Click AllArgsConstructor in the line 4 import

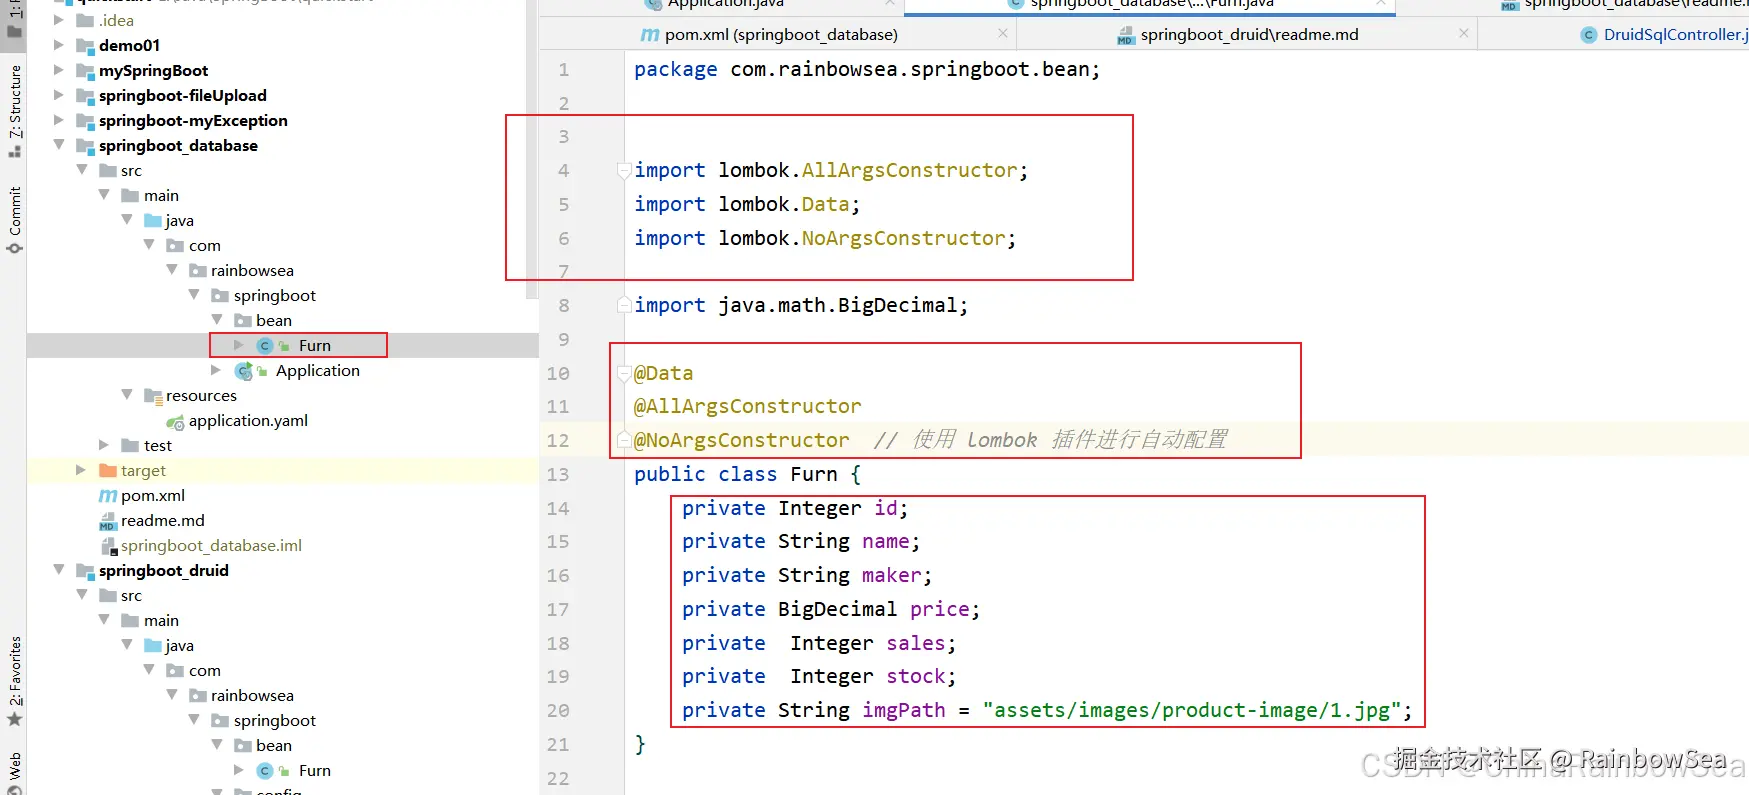[x=909, y=170]
